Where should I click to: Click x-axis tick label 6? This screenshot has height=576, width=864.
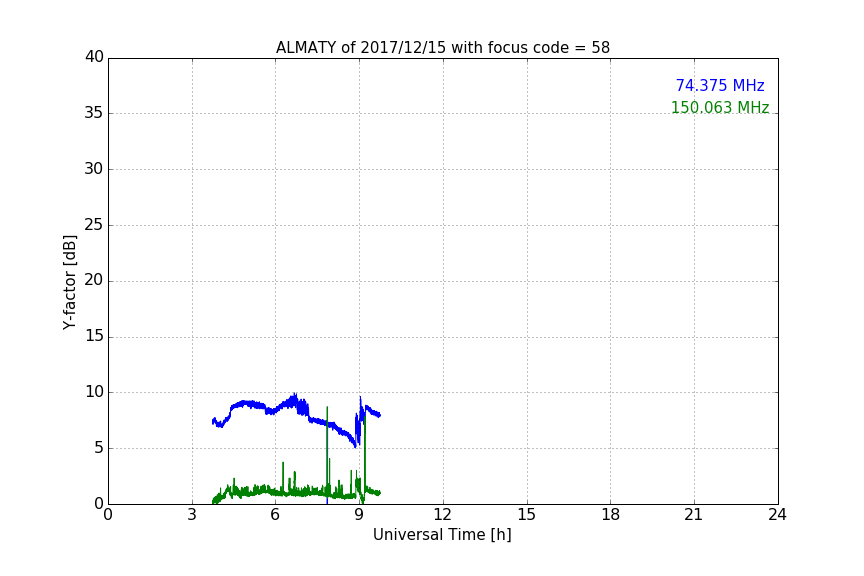[x=276, y=515]
